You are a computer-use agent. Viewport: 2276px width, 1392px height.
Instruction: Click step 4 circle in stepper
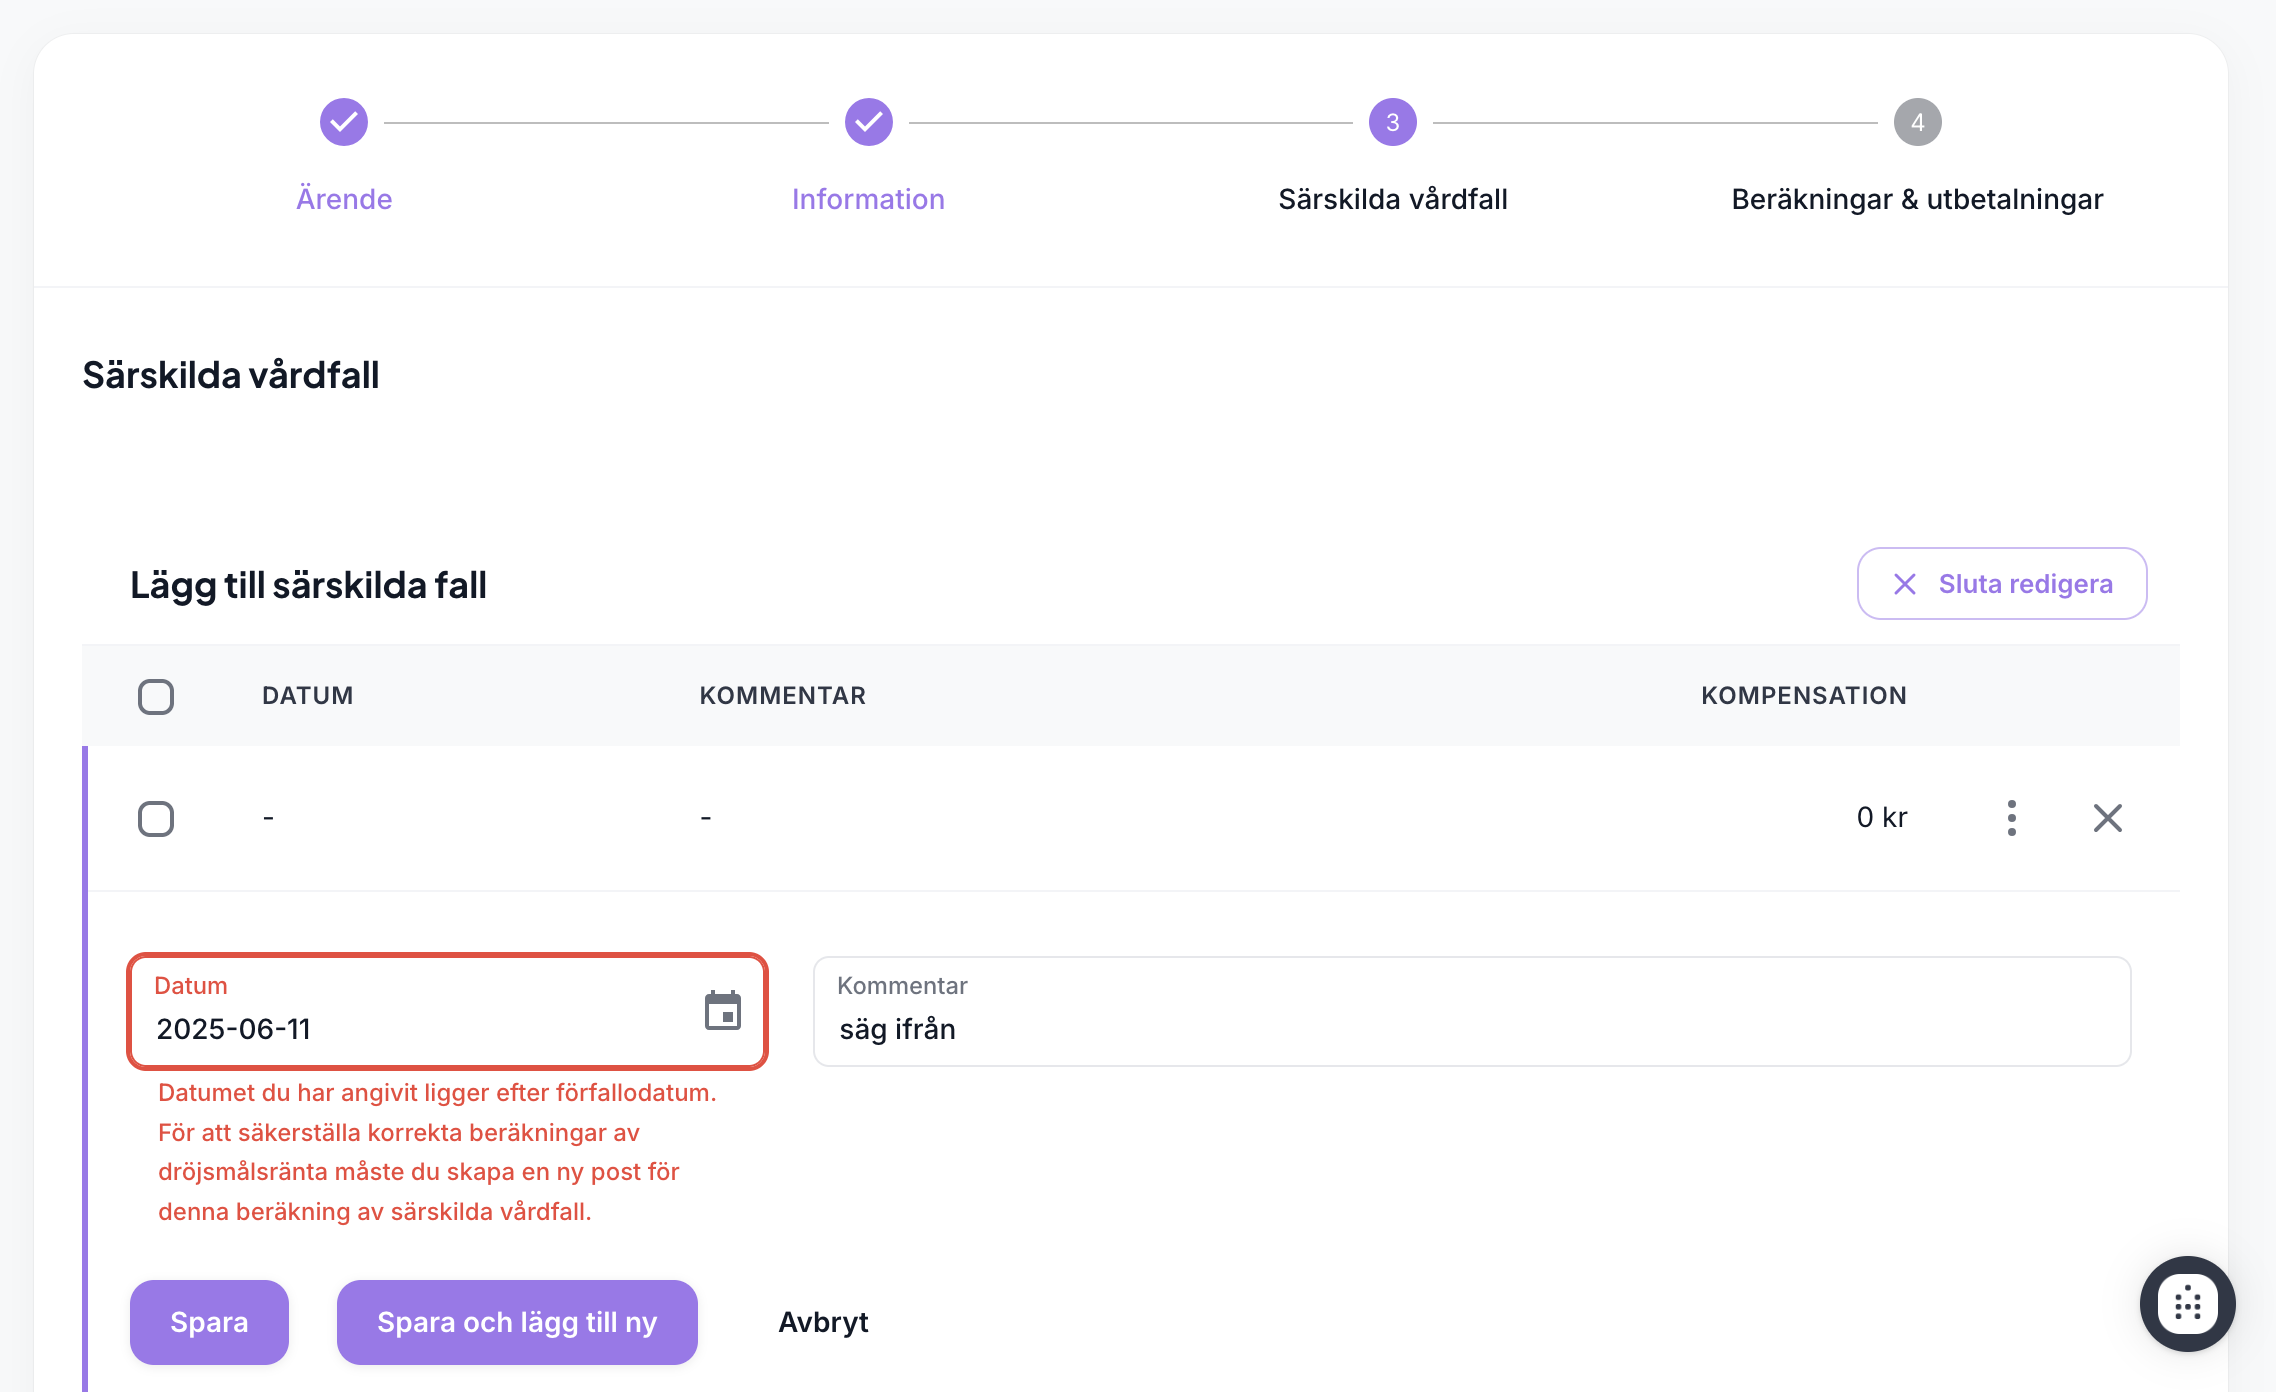click(x=1916, y=122)
